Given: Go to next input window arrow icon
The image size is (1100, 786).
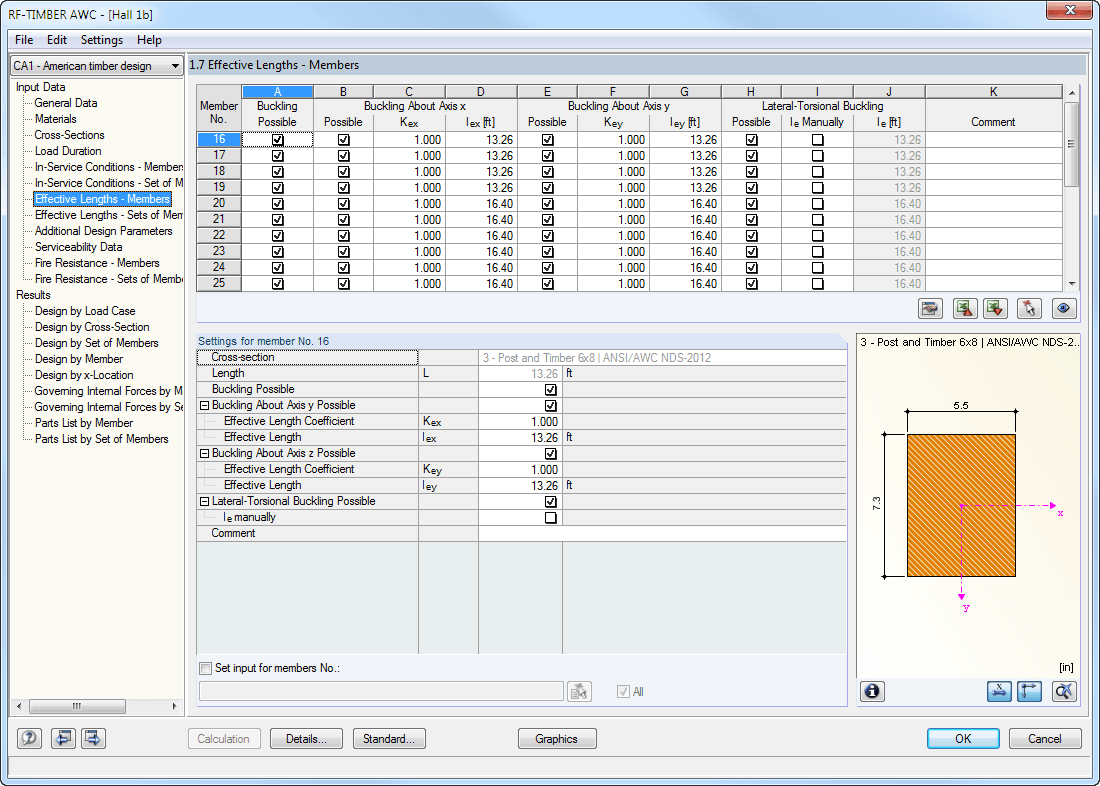Looking at the screenshot, I should [93, 738].
